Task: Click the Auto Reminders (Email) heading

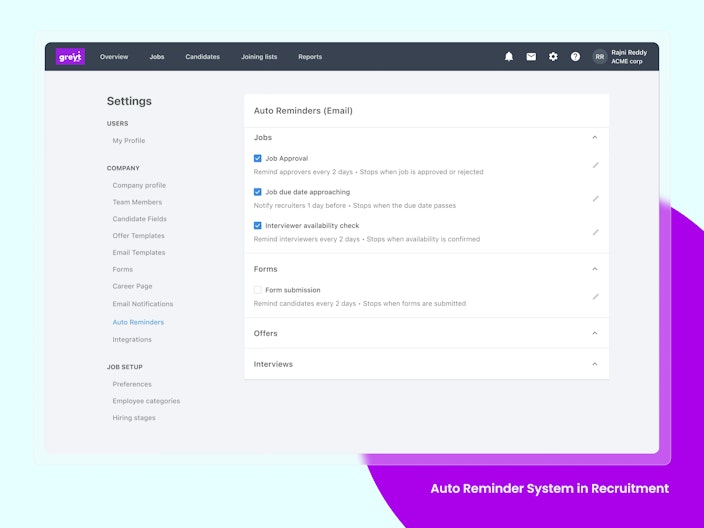Action: [x=303, y=111]
